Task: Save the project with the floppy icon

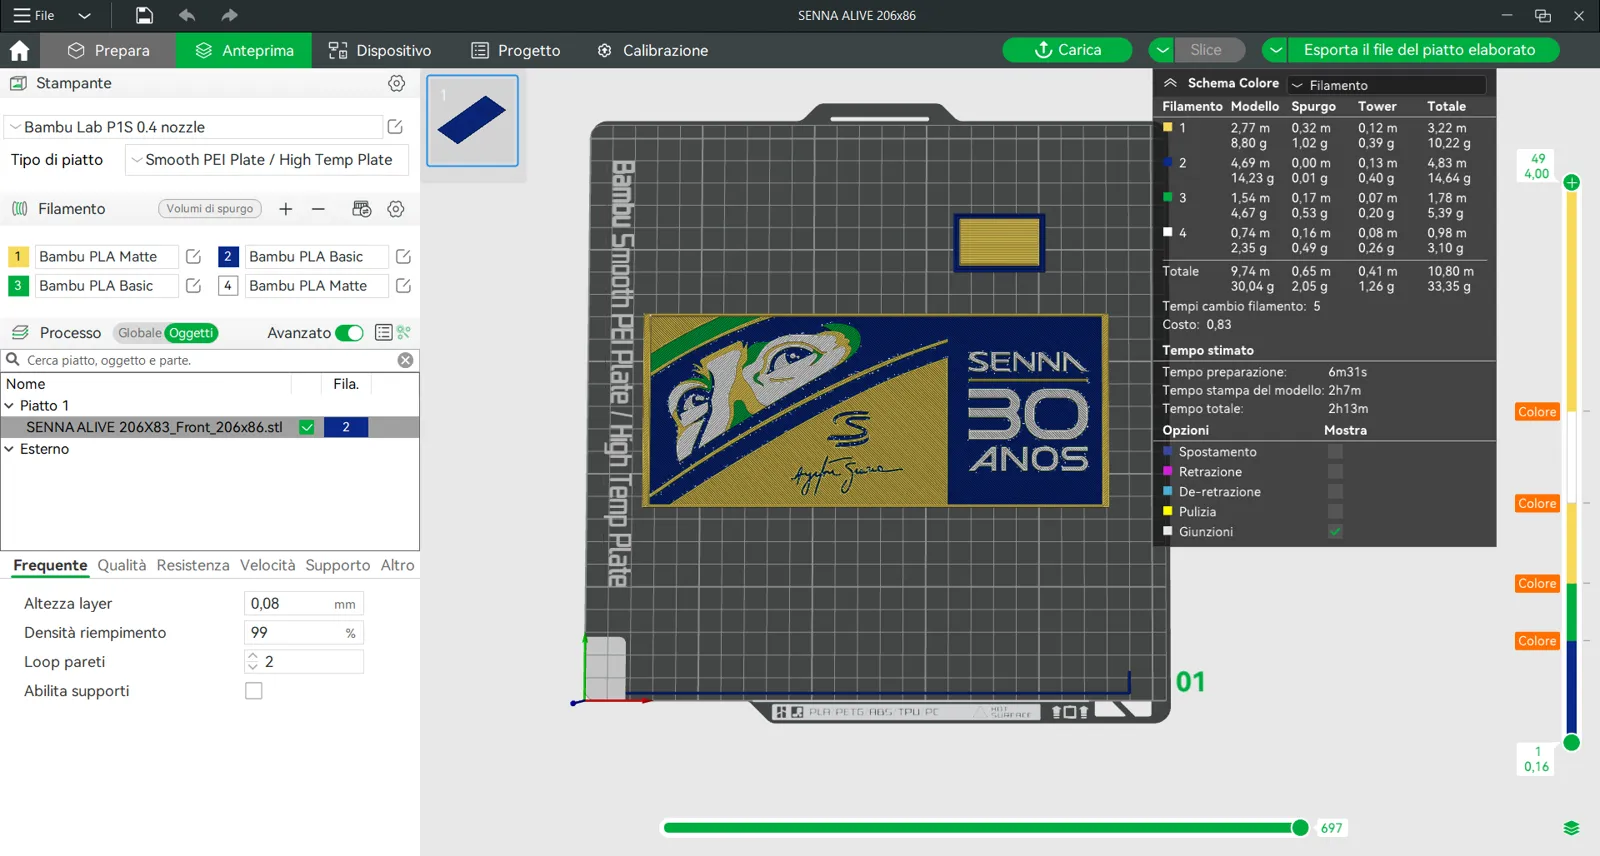Action: tap(144, 15)
